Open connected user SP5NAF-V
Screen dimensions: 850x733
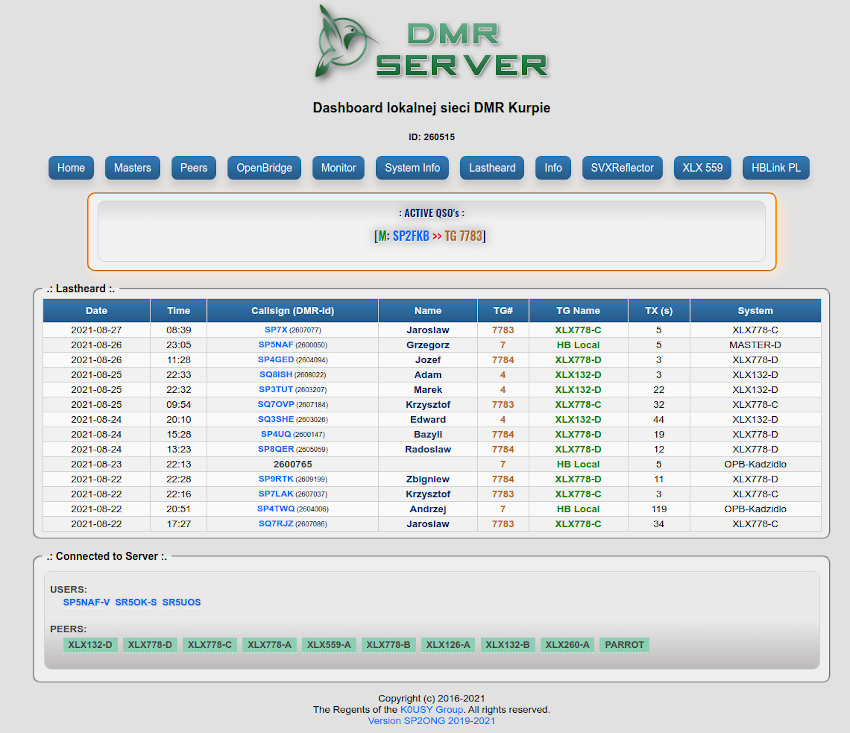86,602
